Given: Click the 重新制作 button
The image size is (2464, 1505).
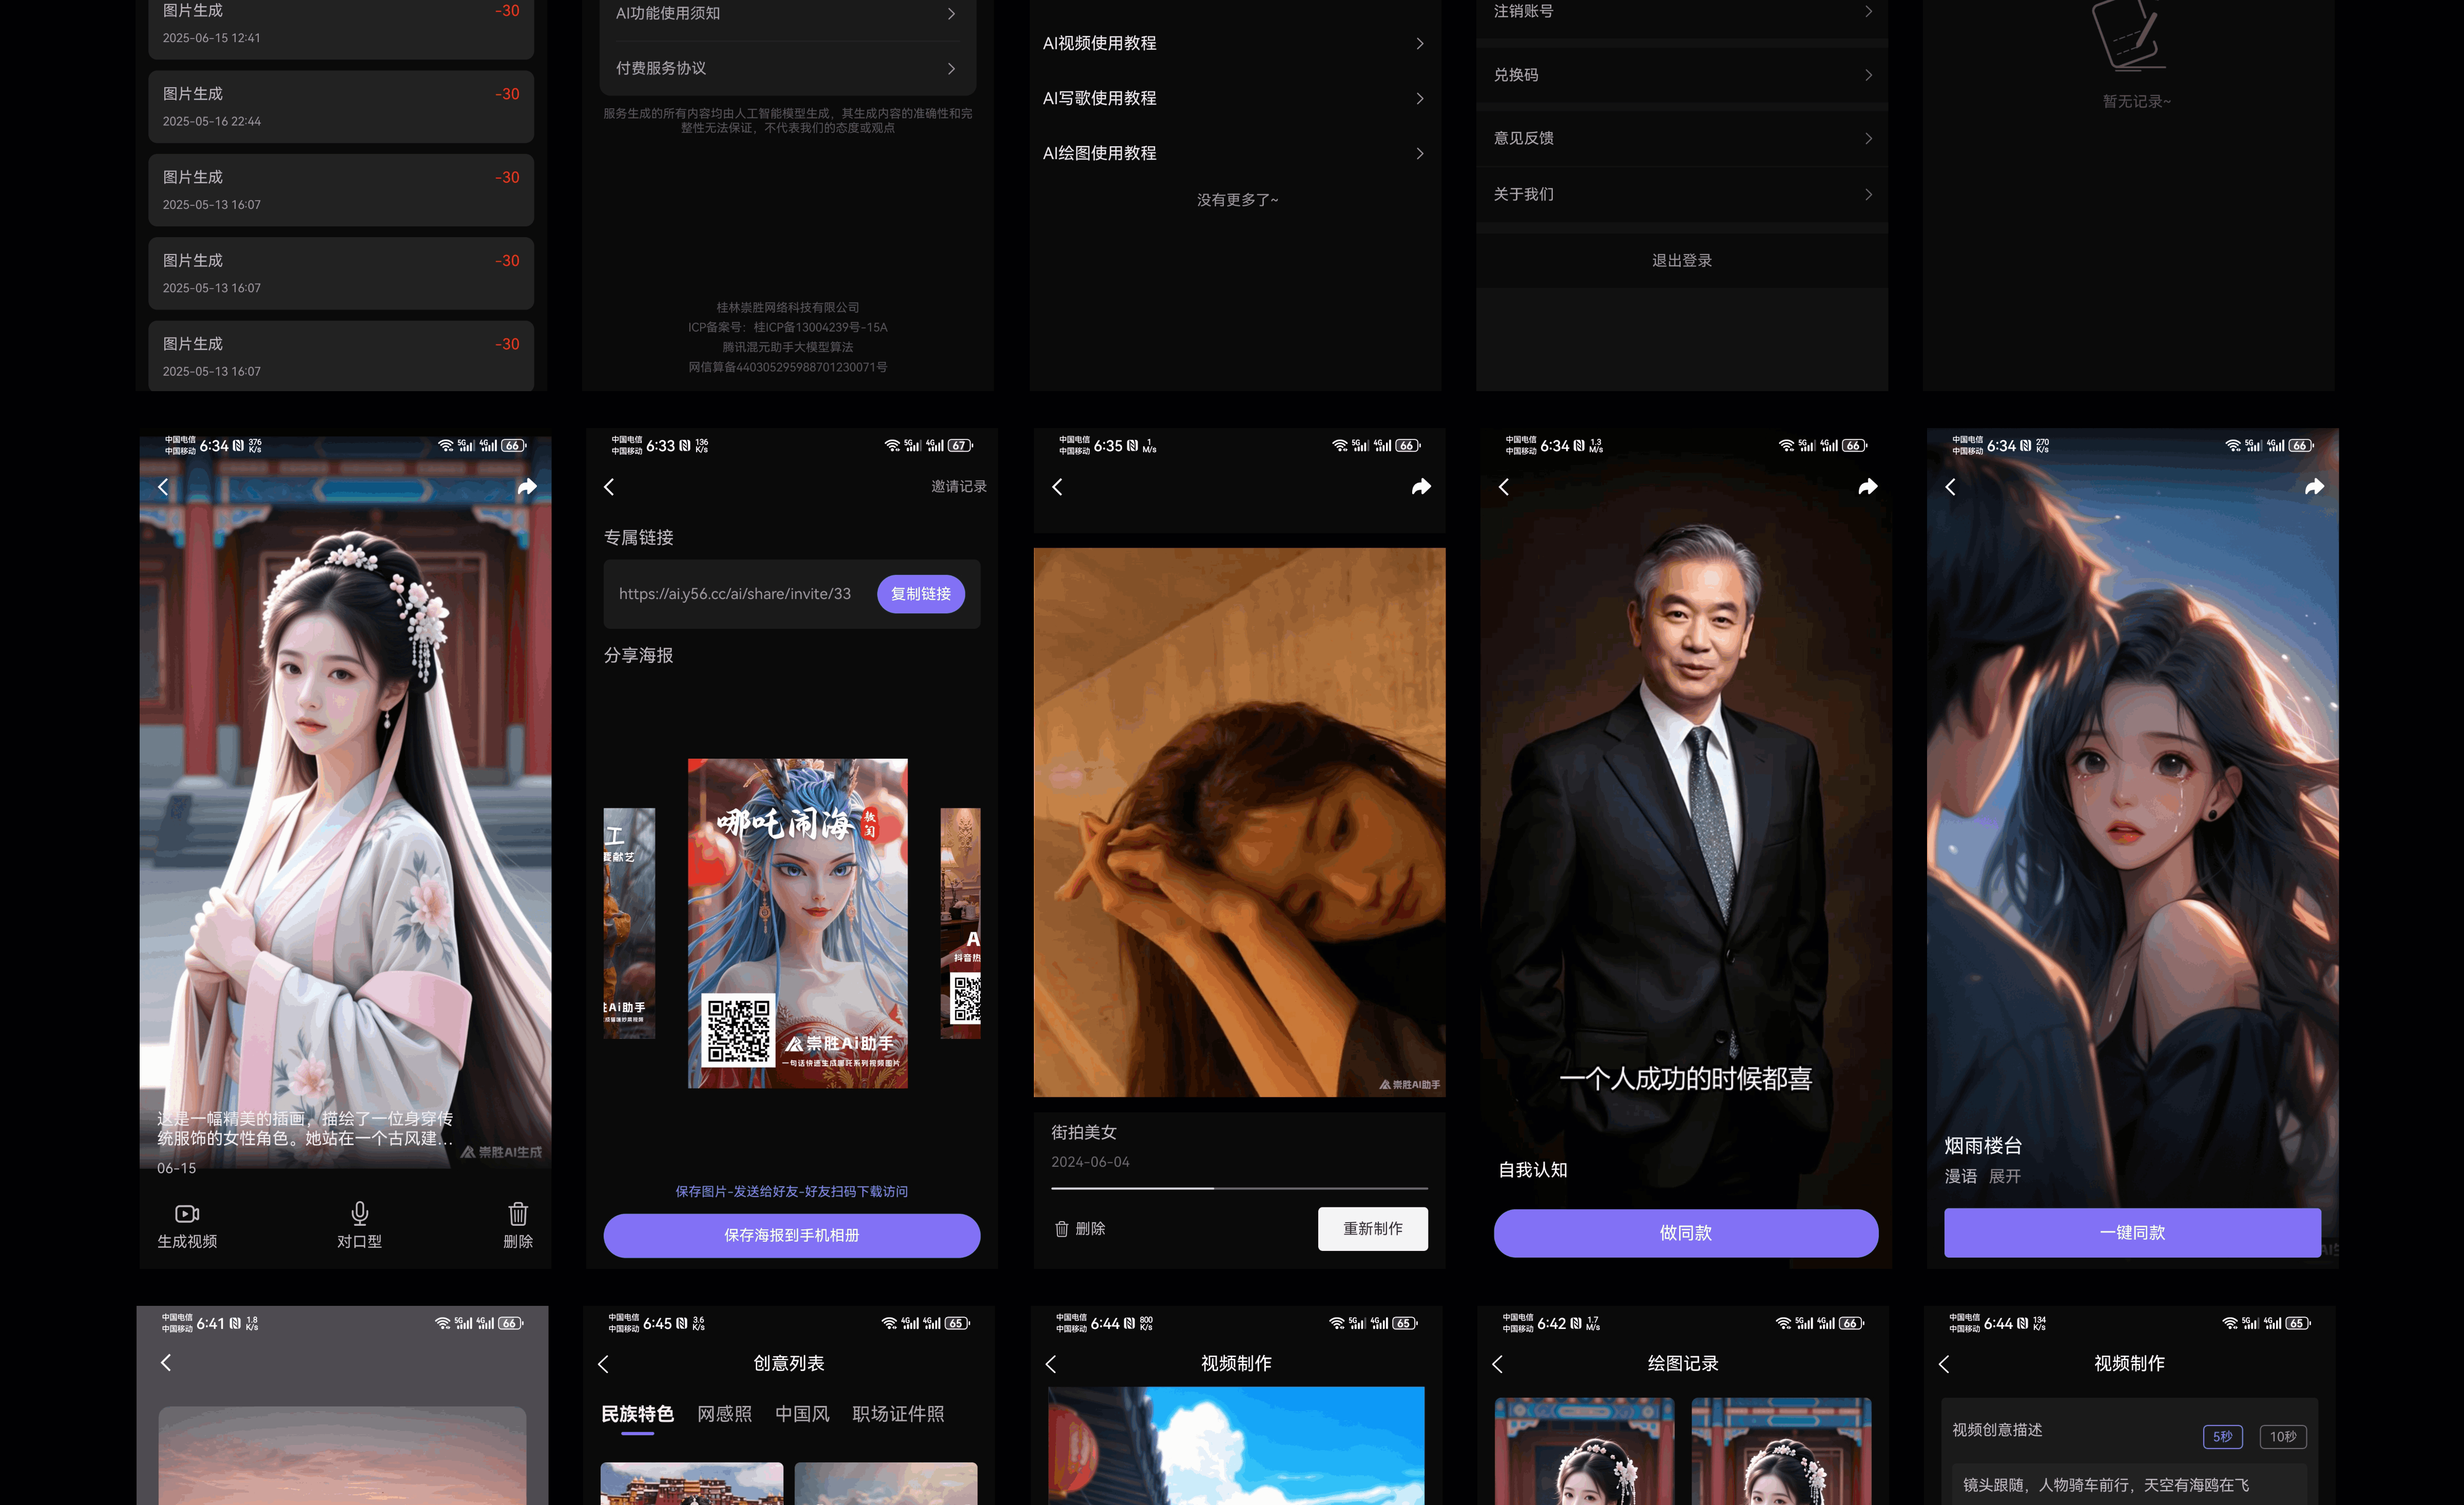Looking at the screenshot, I should tap(1372, 1228).
